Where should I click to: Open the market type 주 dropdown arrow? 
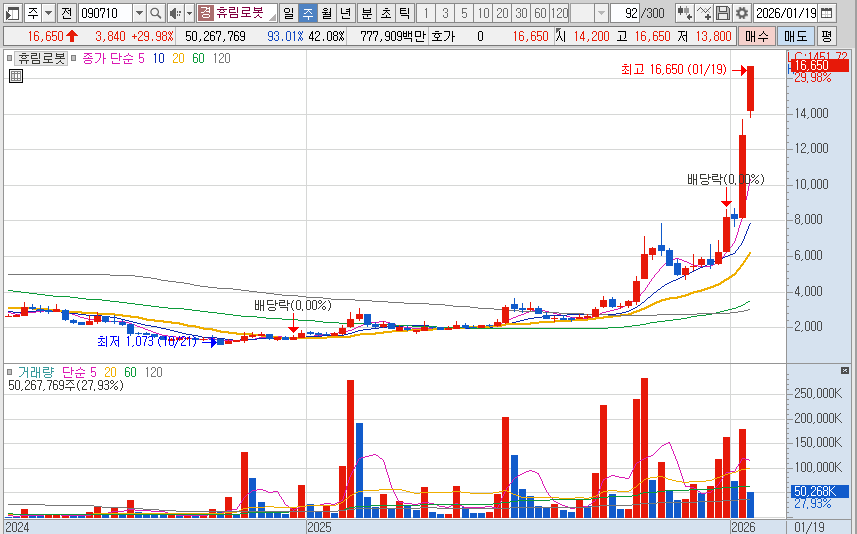(49, 13)
